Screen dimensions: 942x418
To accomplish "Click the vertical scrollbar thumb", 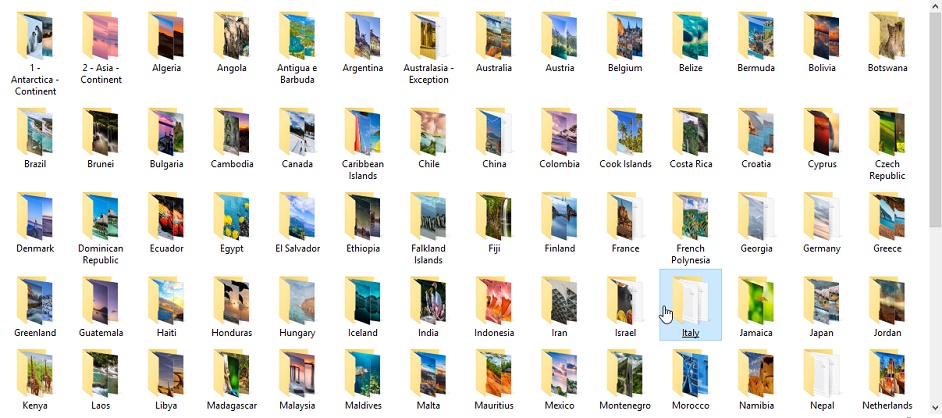I will point(936,119).
